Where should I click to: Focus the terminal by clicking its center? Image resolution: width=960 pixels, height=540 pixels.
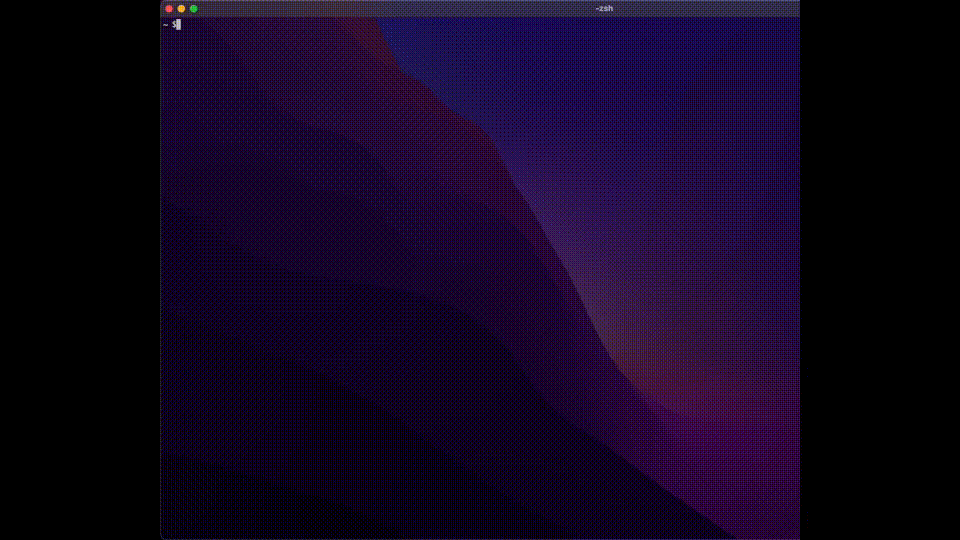click(x=480, y=278)
